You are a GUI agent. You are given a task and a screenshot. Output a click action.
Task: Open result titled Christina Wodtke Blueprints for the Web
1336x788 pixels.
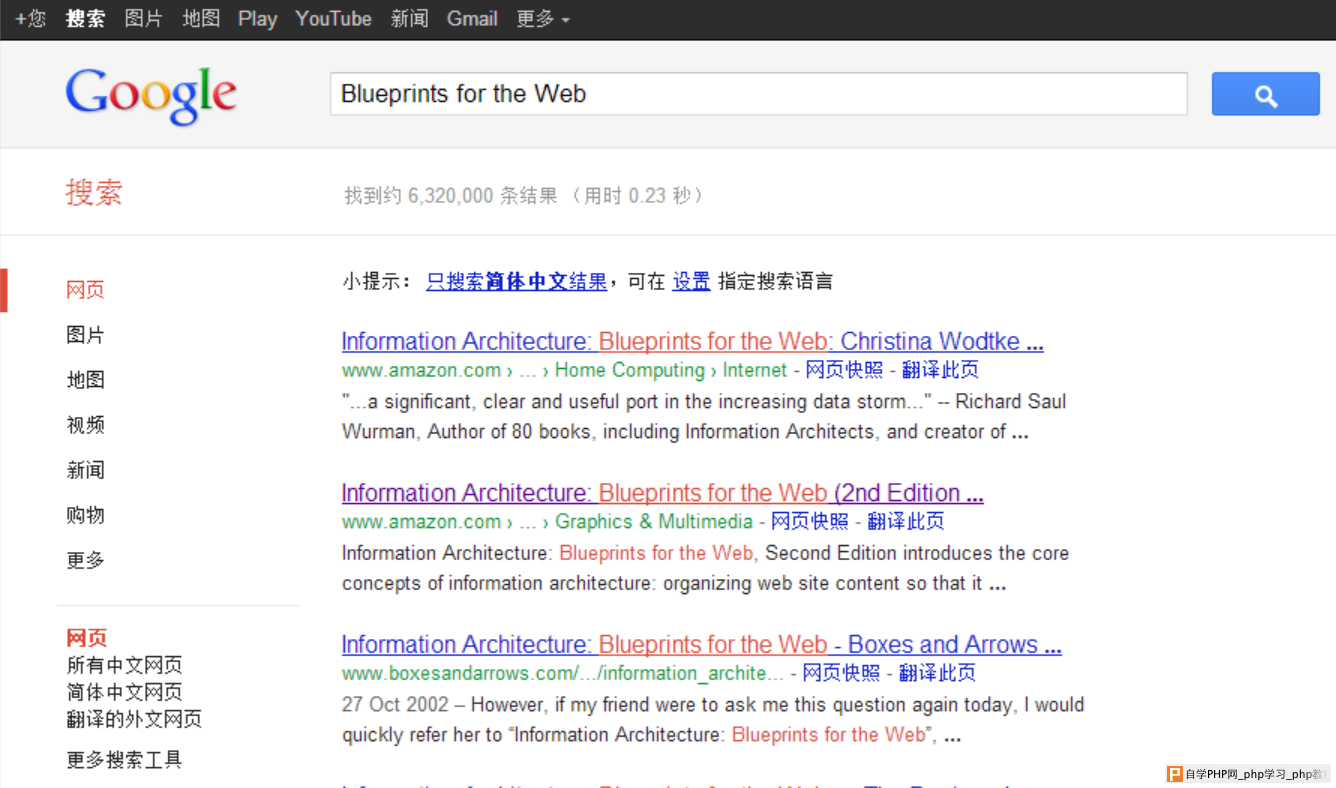692,341
